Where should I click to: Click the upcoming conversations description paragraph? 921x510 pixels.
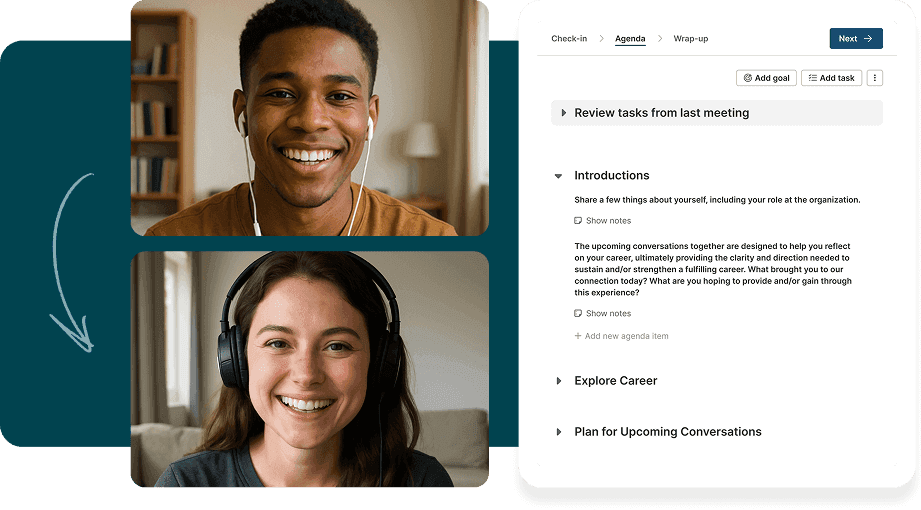(x=712, y=269)
